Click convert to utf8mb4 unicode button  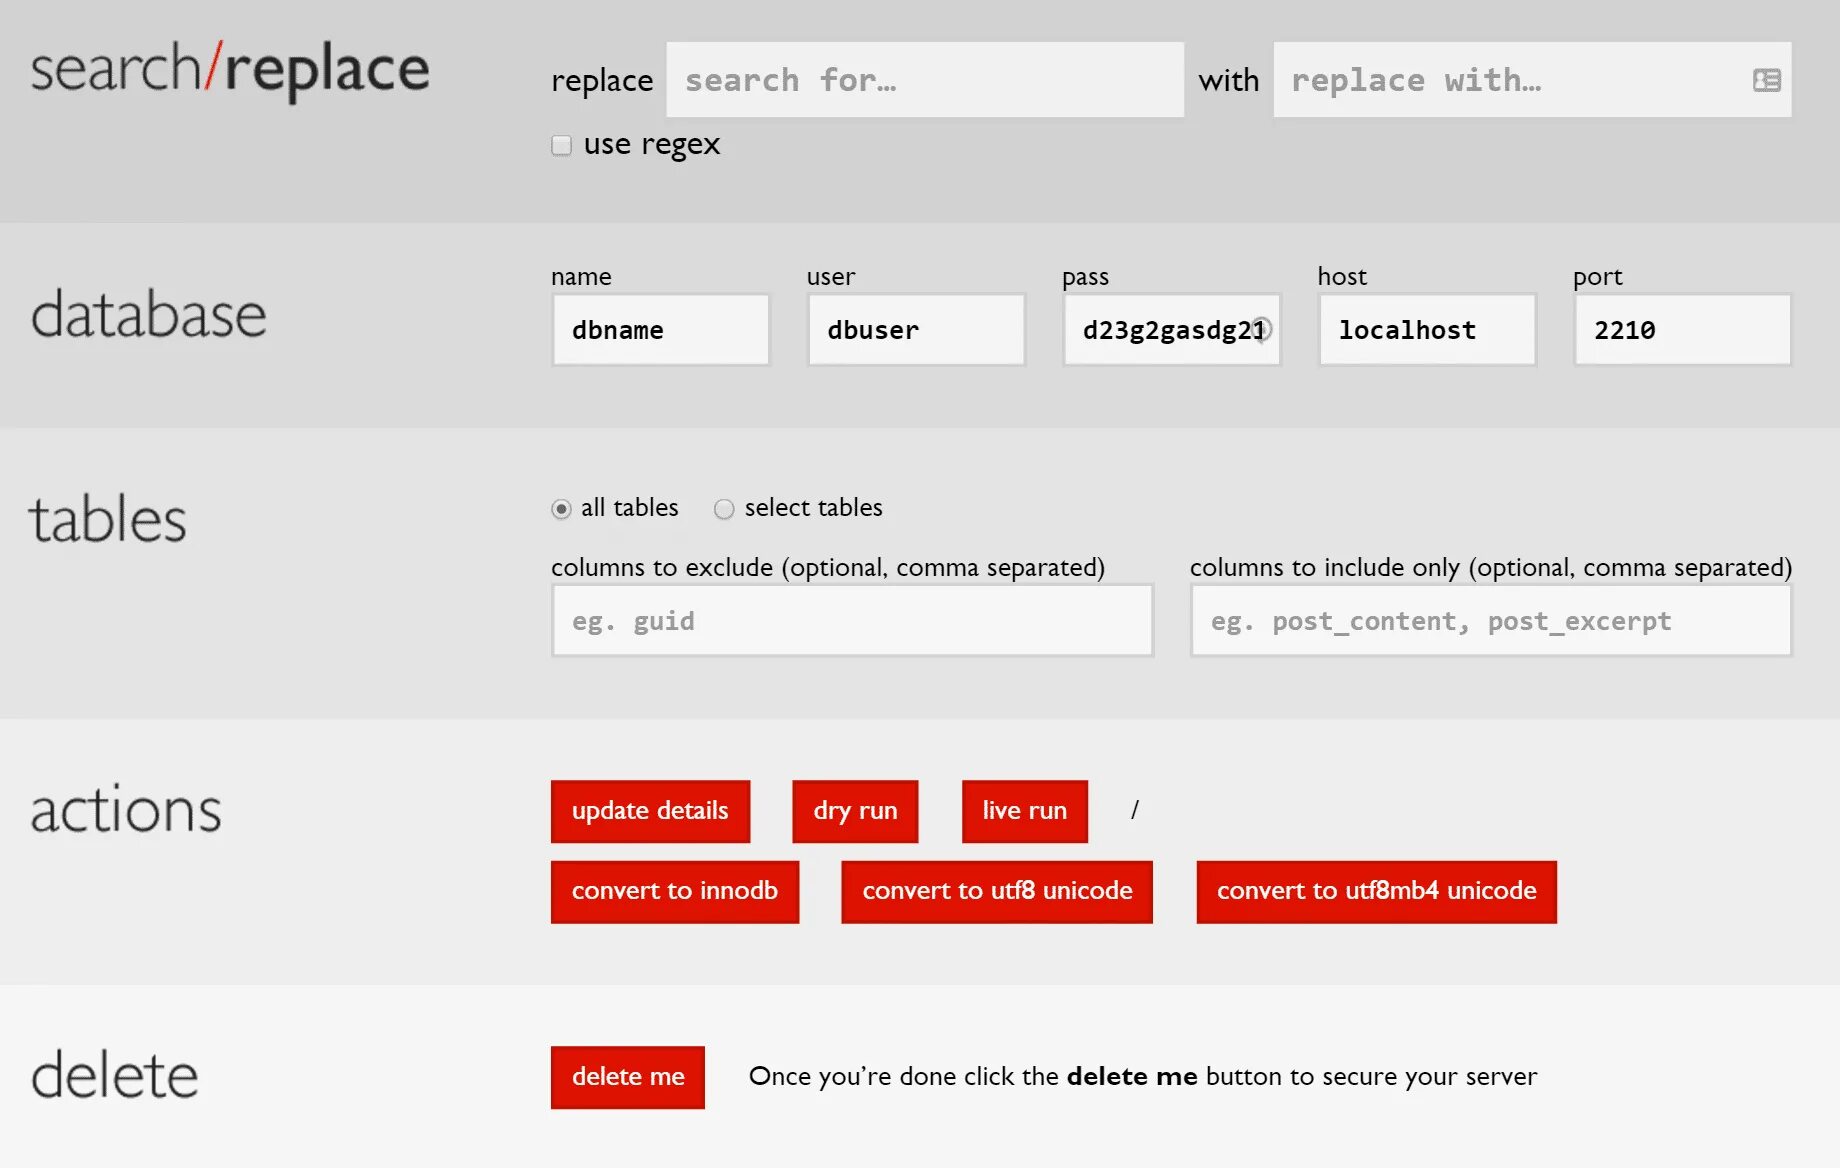(1377, 891)
